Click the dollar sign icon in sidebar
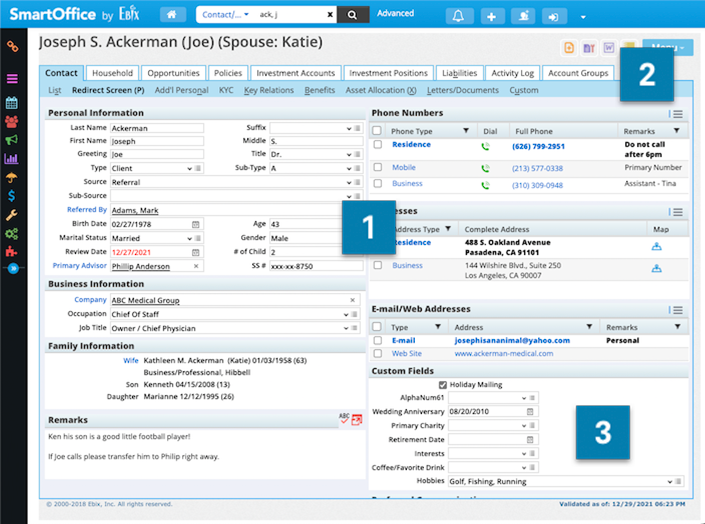705x524 pixels. (12, 196)
